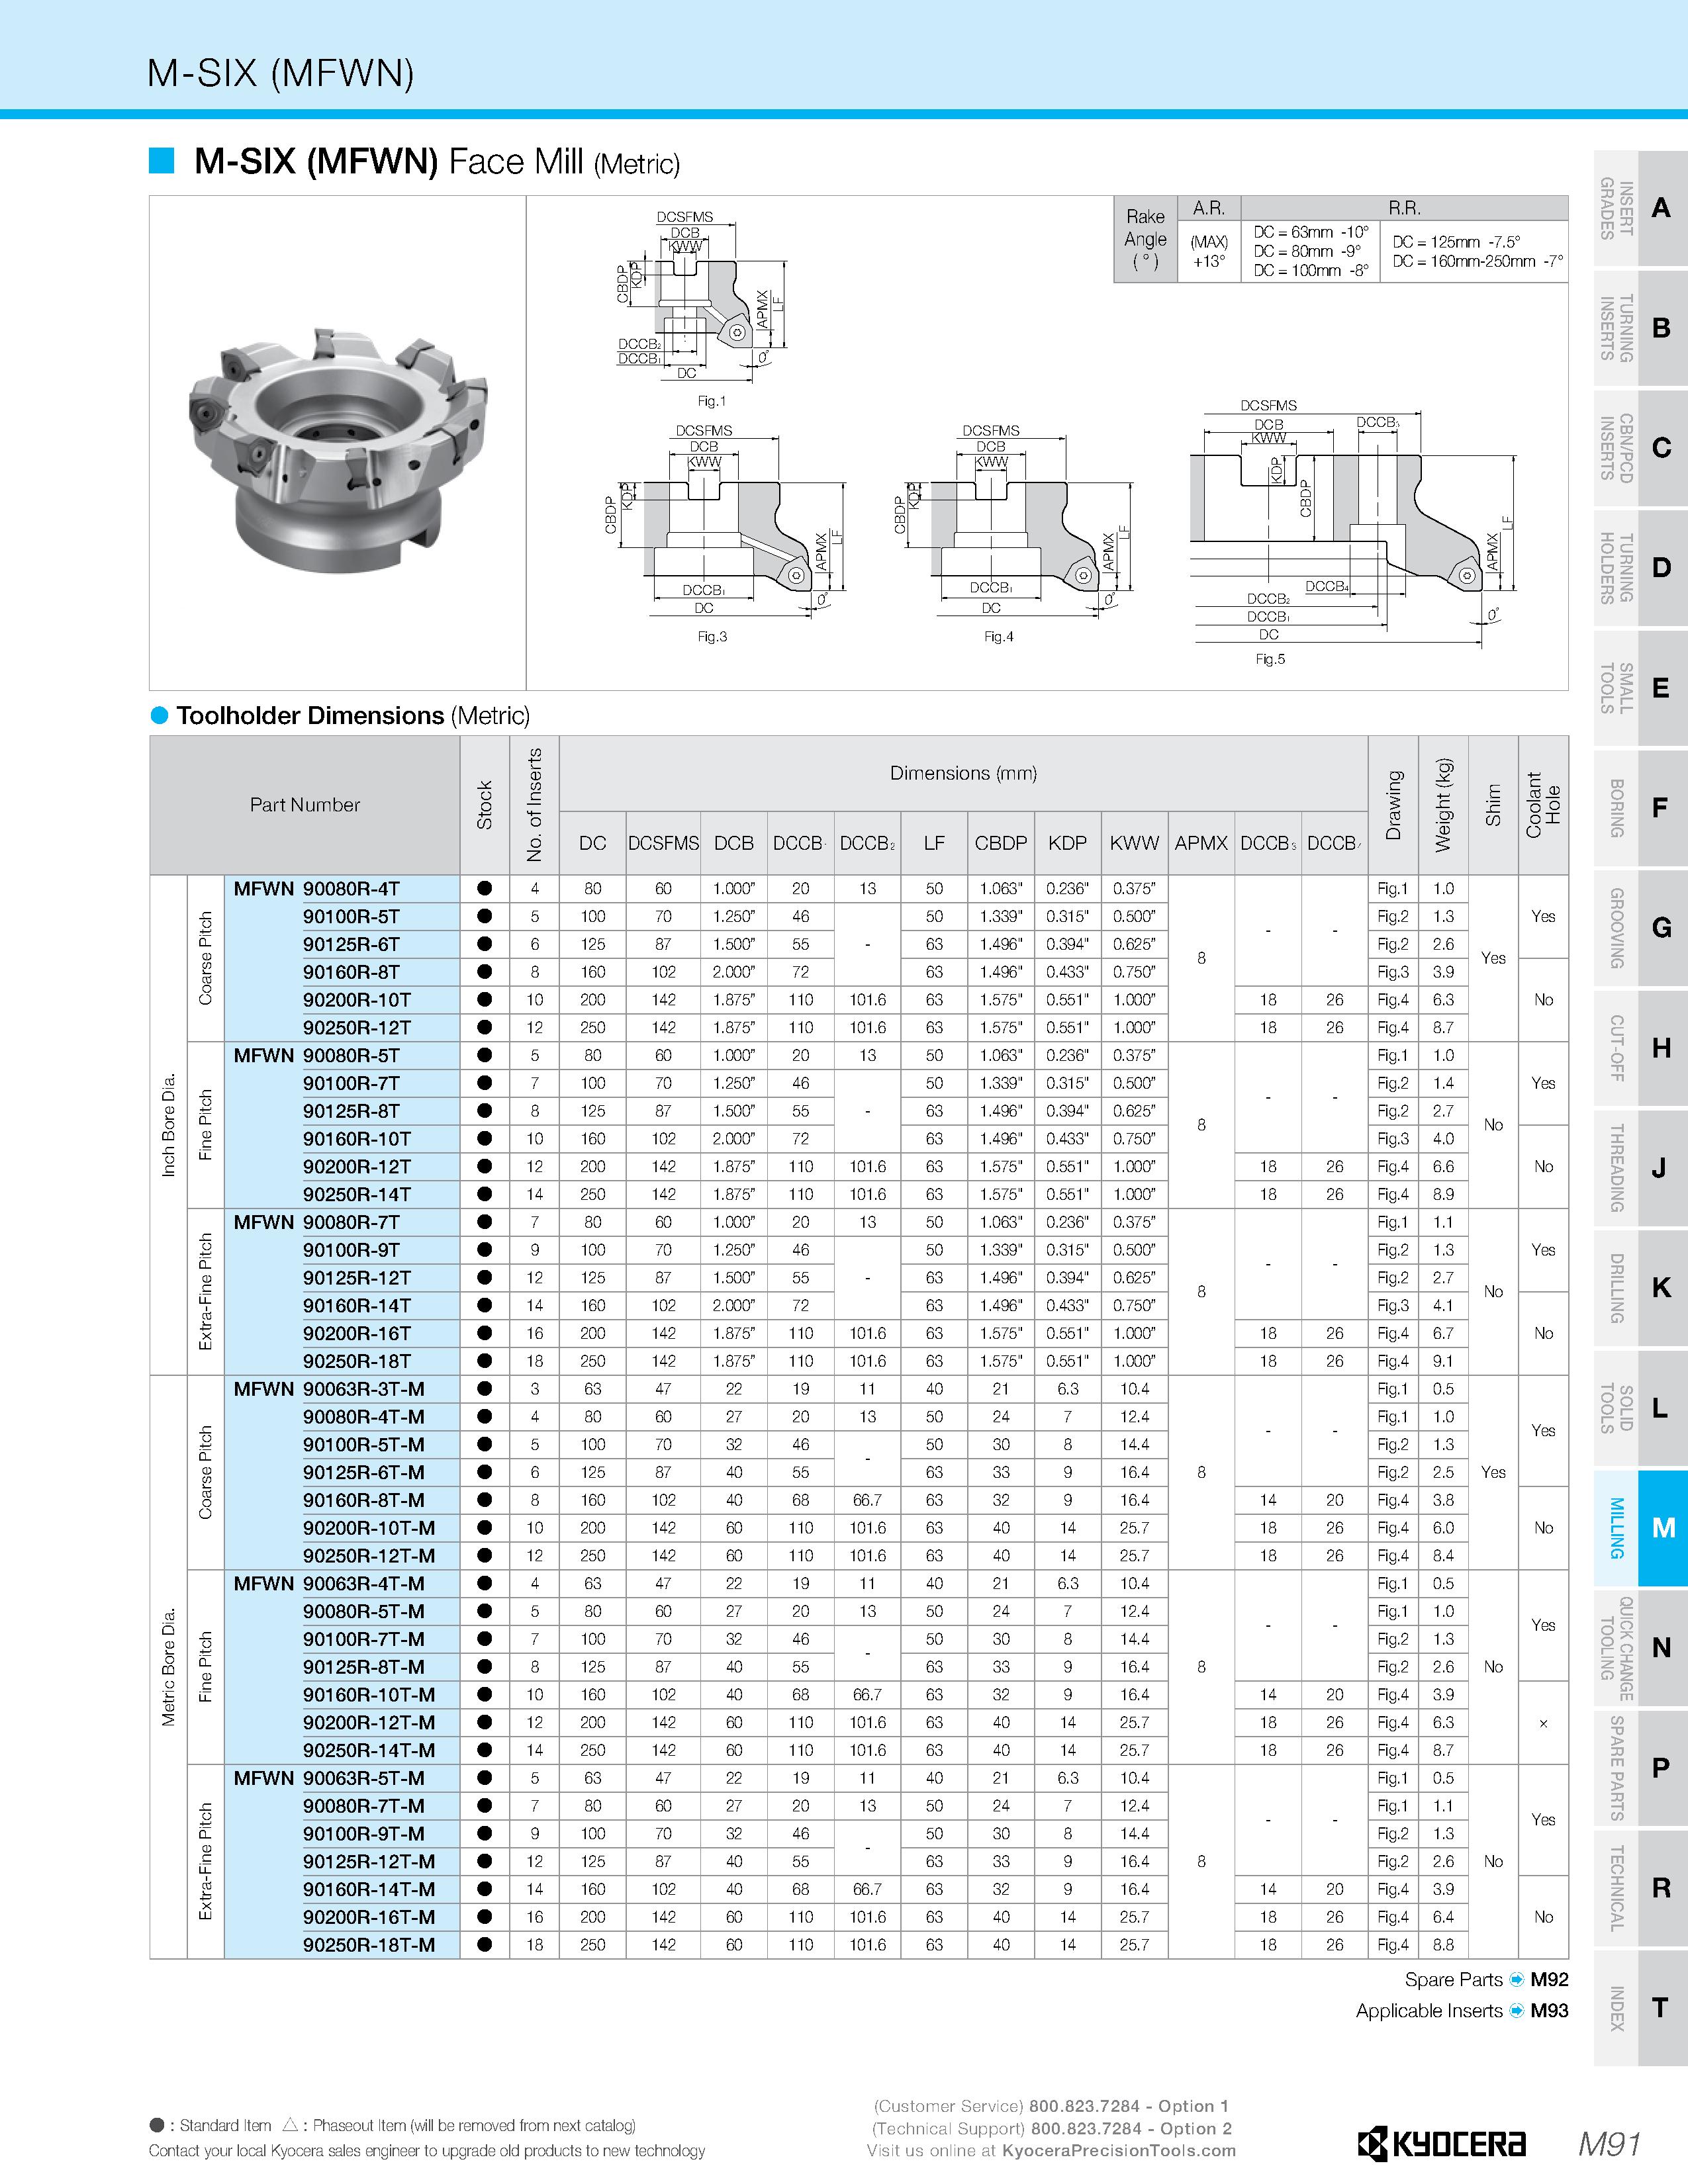
Task: Select part number MFWN 90080R-4T
Action: click(316, 888)
